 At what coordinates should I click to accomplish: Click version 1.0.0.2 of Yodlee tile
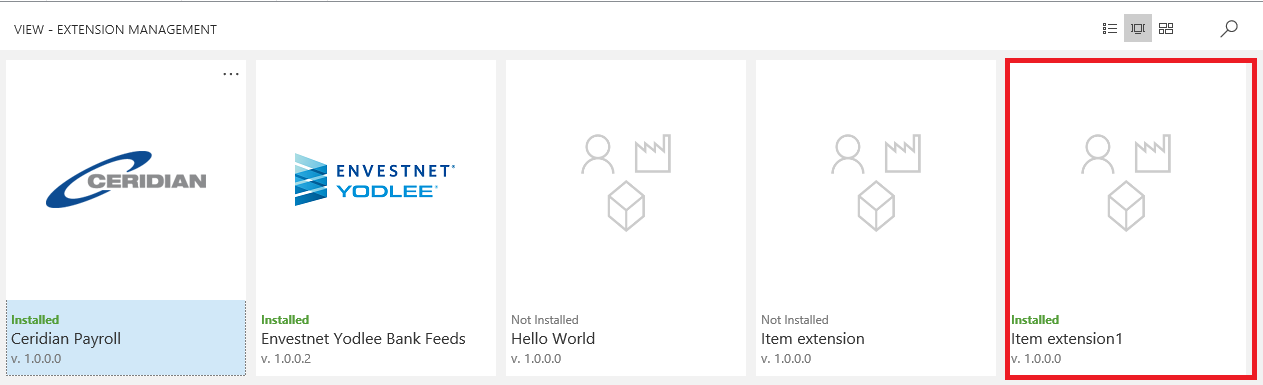click(286, 359)
